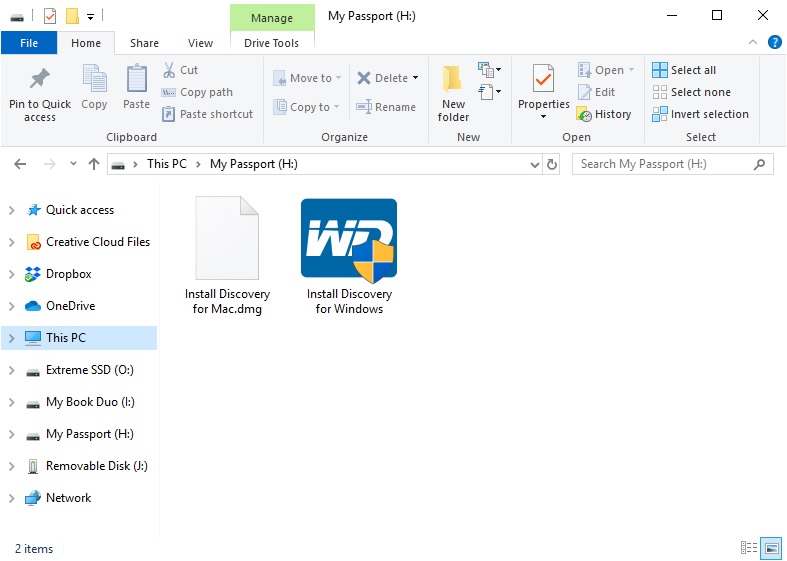
Task: Click the Forward navigation arrow
Action: coord(50,164)
